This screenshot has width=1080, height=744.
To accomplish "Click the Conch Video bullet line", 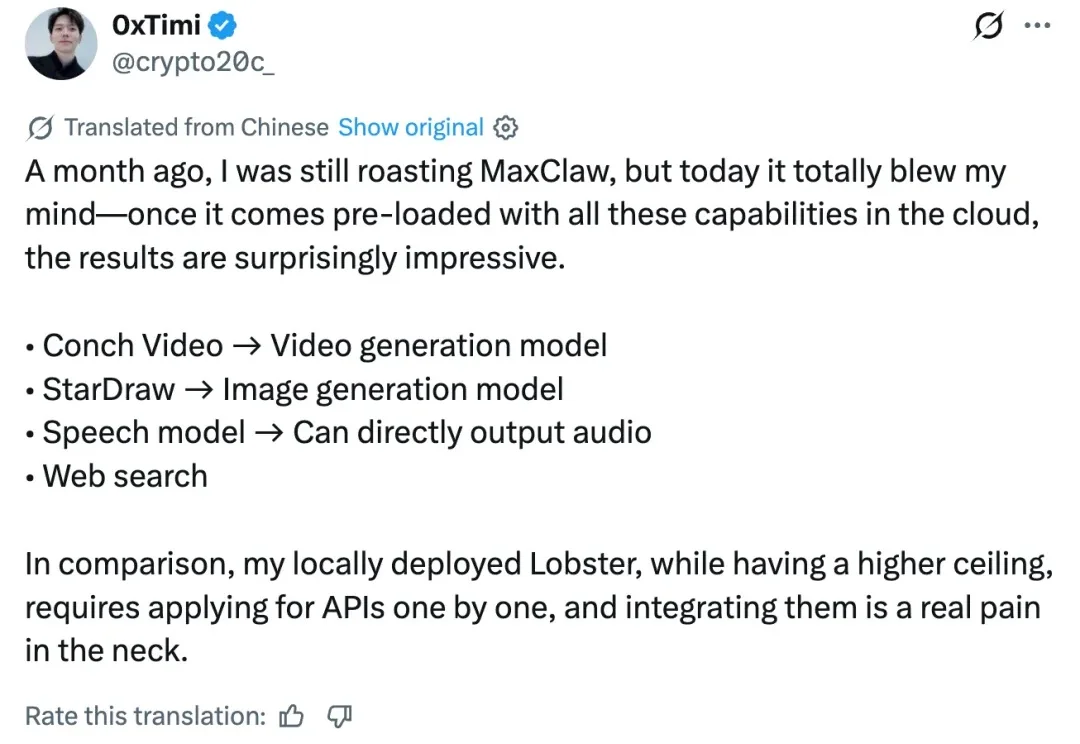I will coord(316,346).
